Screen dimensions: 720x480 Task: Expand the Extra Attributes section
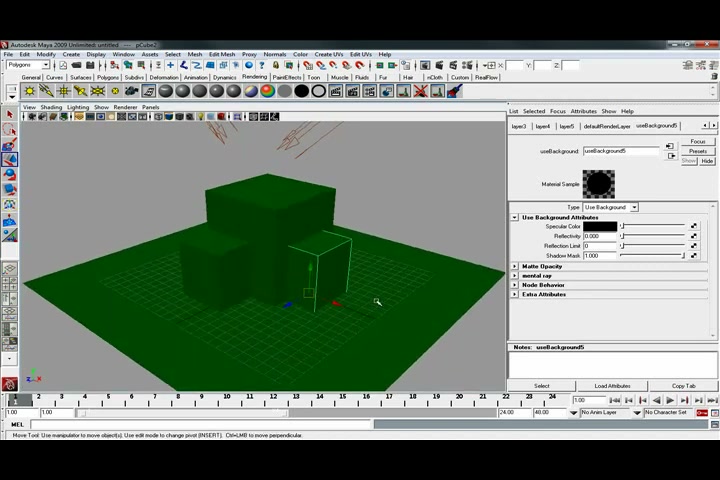click(x=515, y=294)
